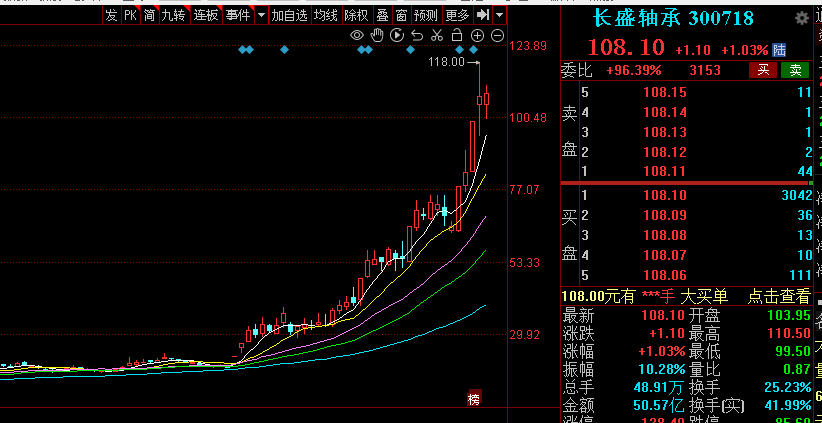Click the 振幅 value 10.28%
The image size is (822, 423).
[663, 370]
